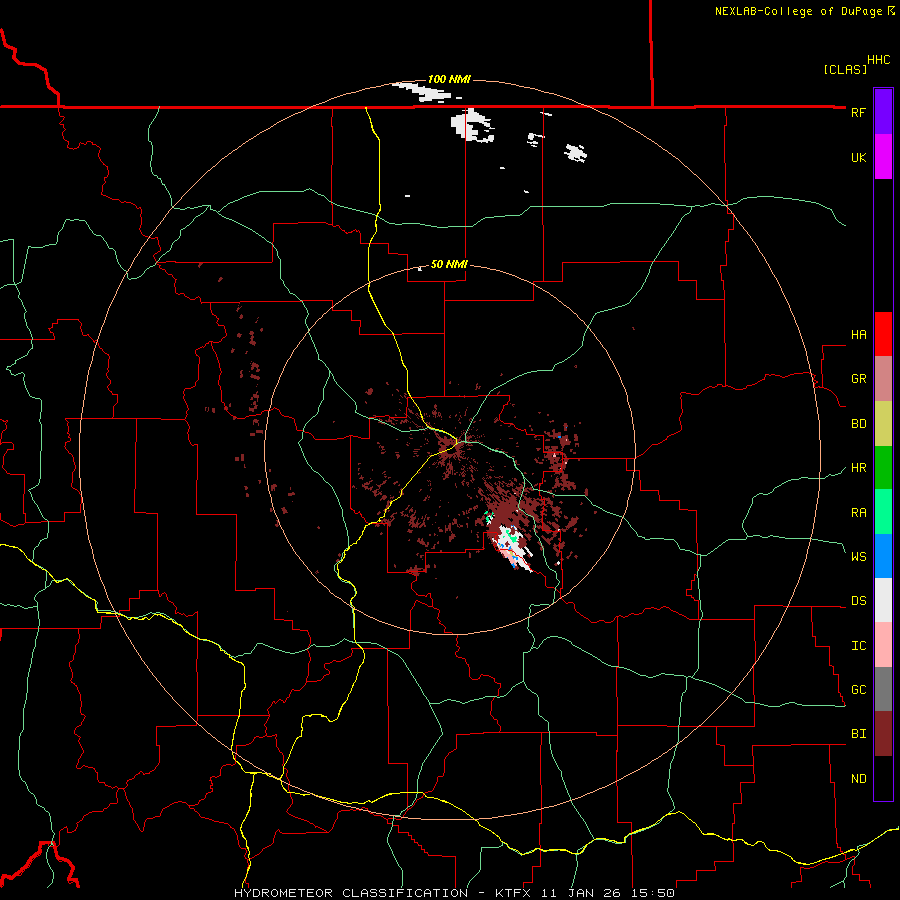Click the BD yellow legend swatch
The width and height of the screenshot is (900, 900).
[883, 424]
